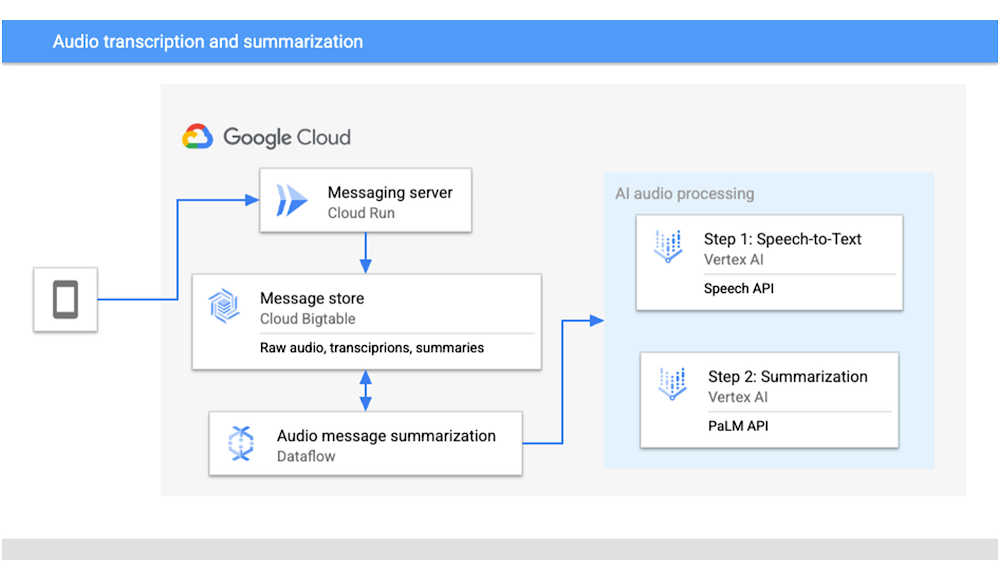Image resolution: width=1000 pixels, height=574 pixels.
Task: Click the "Cloud Bigtable" subtitle
Action: (307, 319)
